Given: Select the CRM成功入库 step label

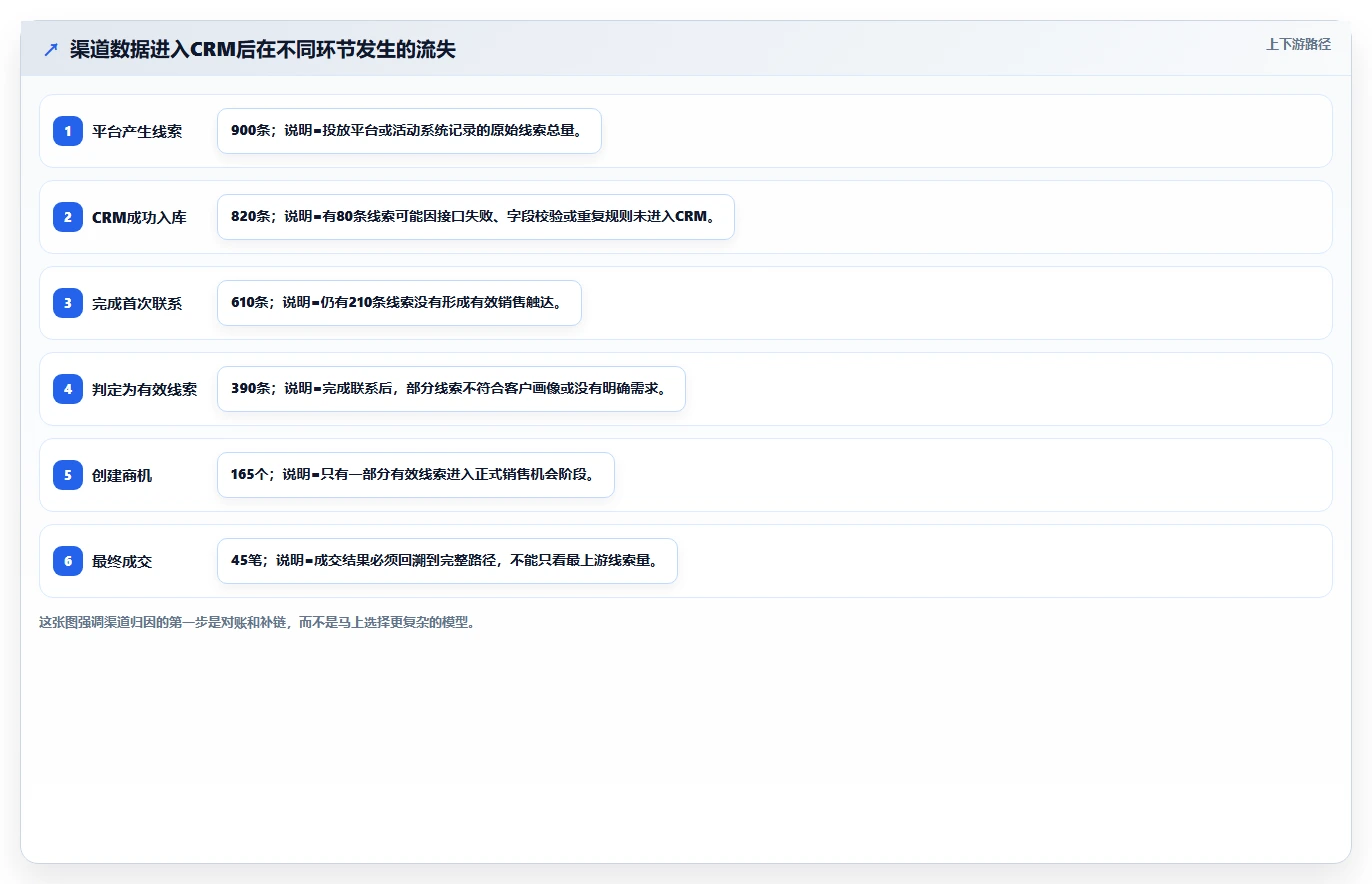Looking at the screenshot, I should 139,217.
